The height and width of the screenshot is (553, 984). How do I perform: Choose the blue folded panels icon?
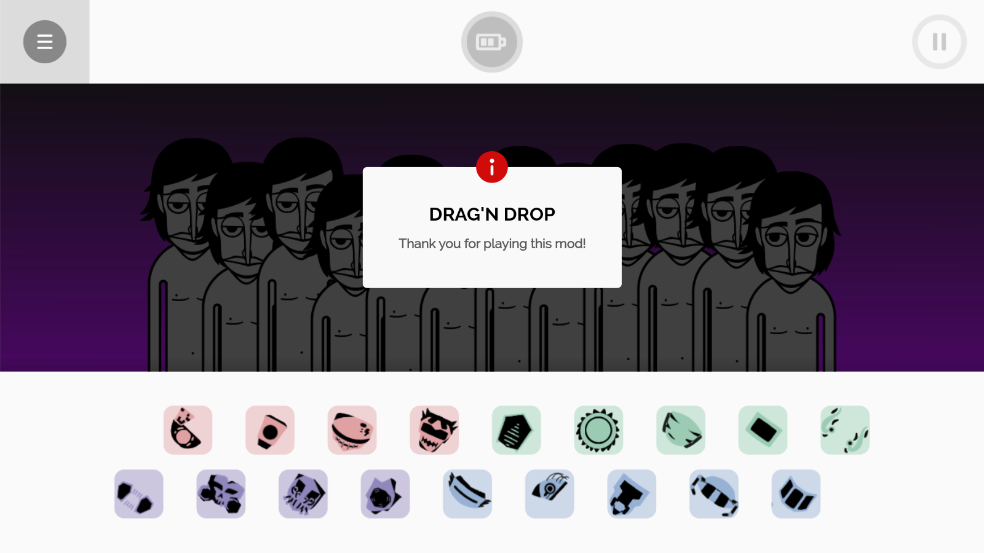pyautogui.click(x=796, y=494)
